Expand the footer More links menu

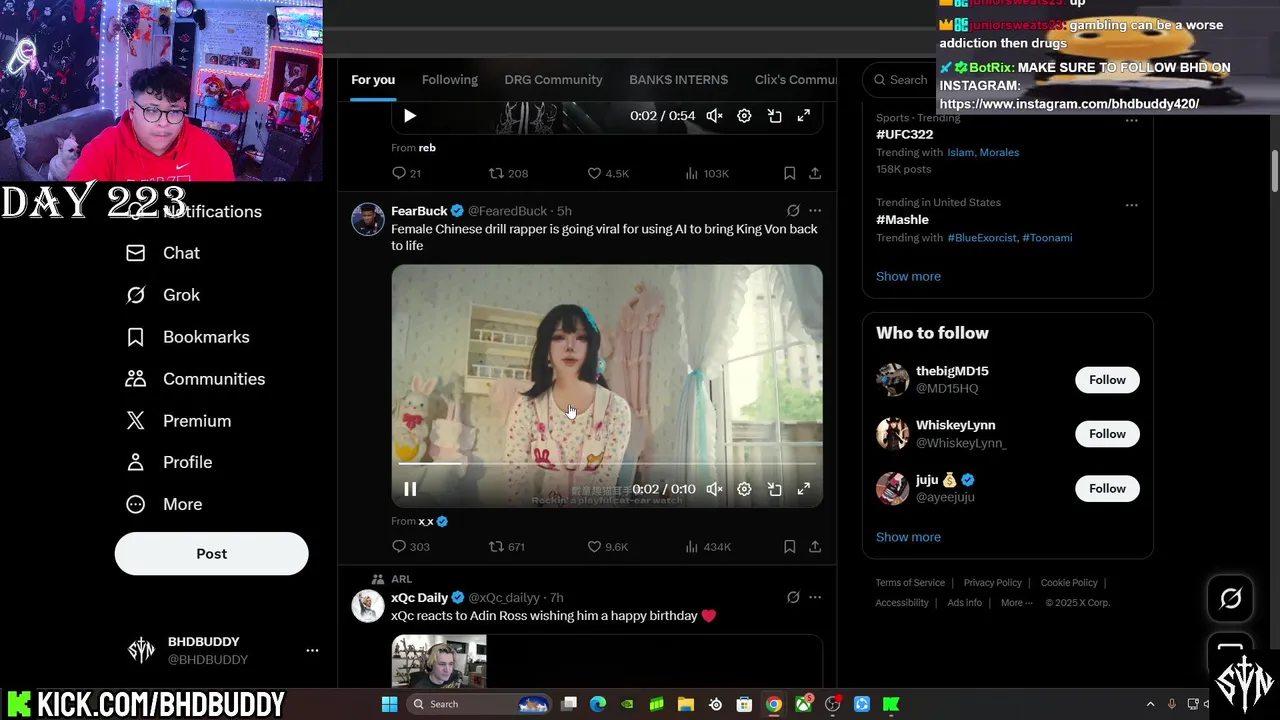click(1017, 603)
